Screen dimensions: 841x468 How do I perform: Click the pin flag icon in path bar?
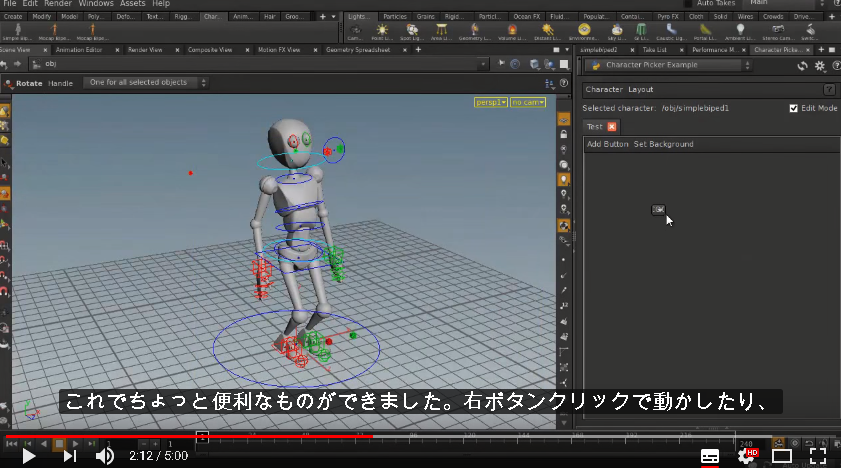click(x=501, y=64)
